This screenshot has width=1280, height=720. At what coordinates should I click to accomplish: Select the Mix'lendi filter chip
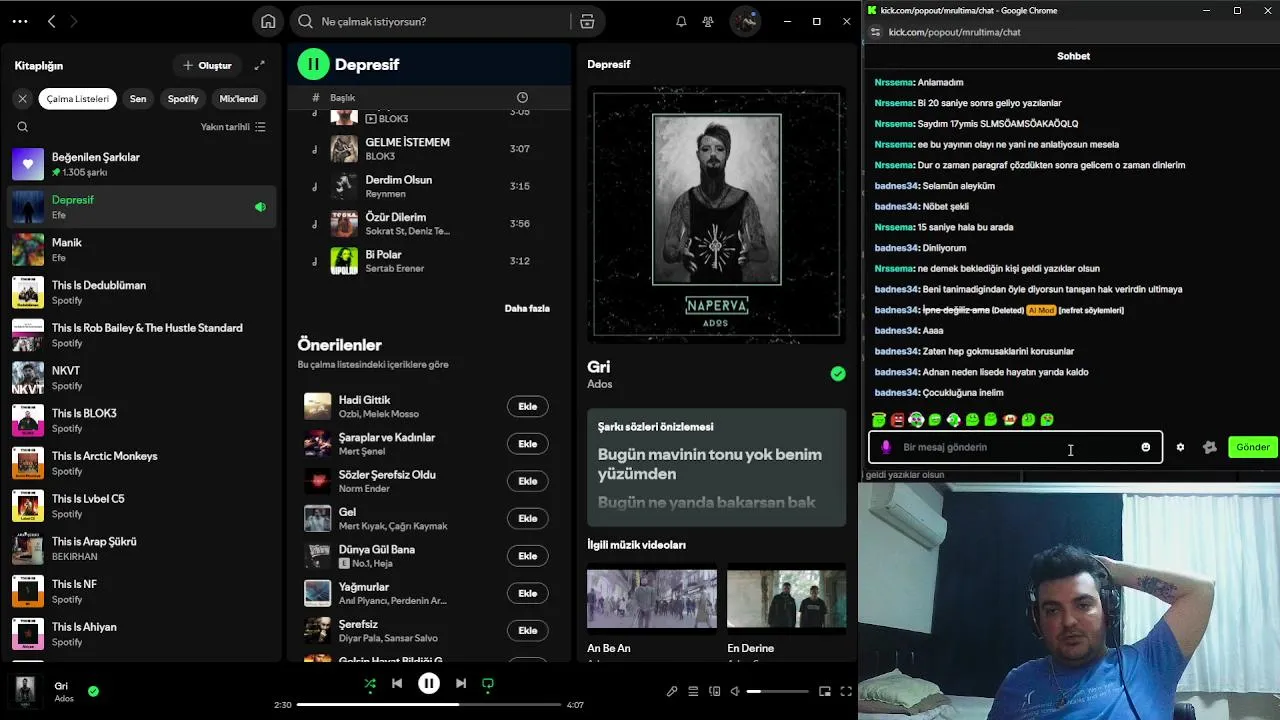click(239, 99)
